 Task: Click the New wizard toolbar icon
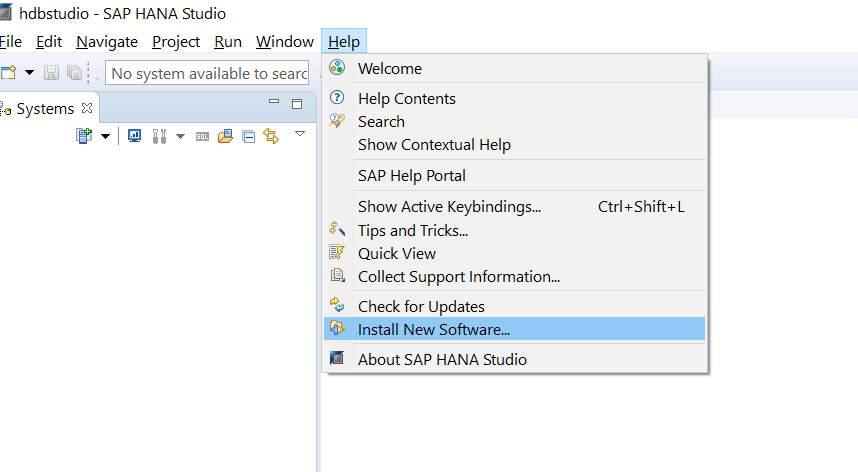point(8,73)
